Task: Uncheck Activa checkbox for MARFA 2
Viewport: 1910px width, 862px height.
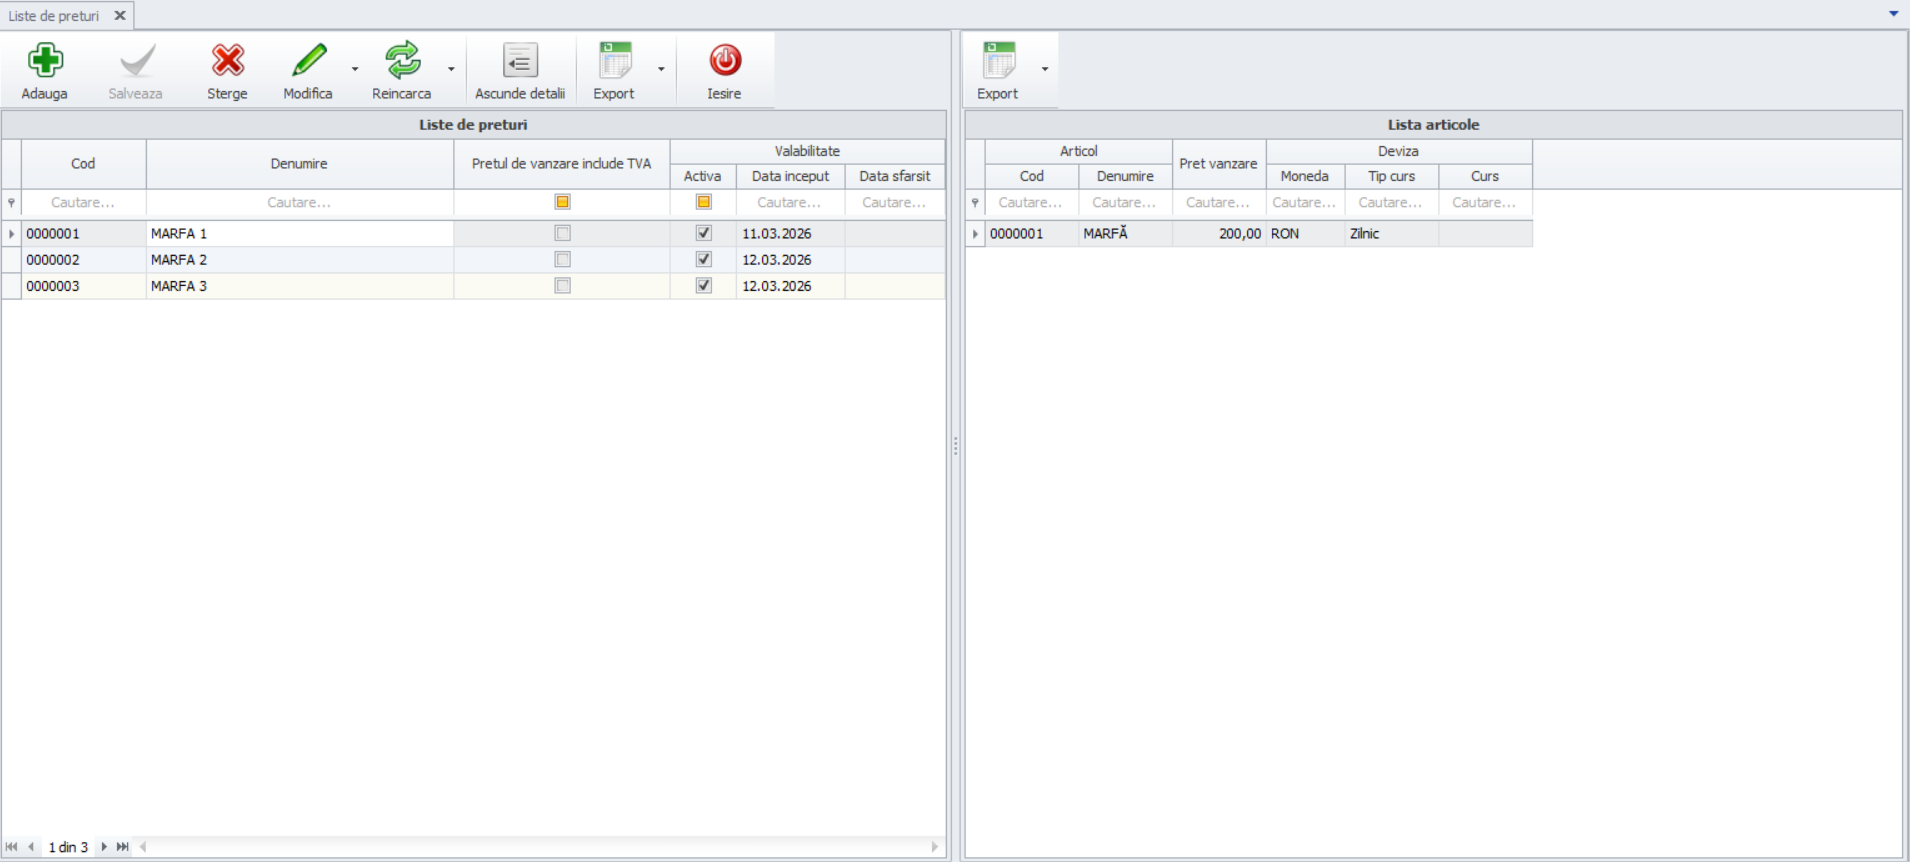Action: click(704, 259)
